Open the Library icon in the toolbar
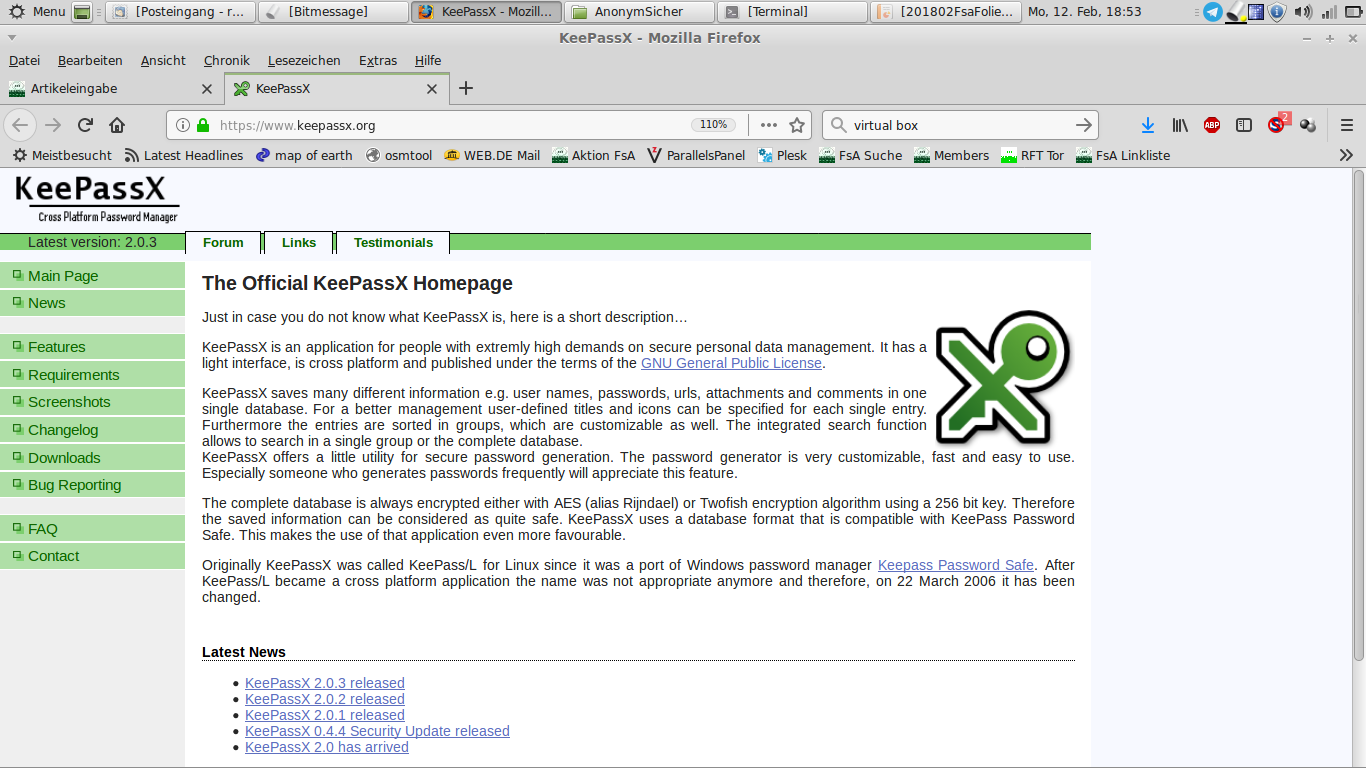The image size is (1366, 768). [1180, 125]
